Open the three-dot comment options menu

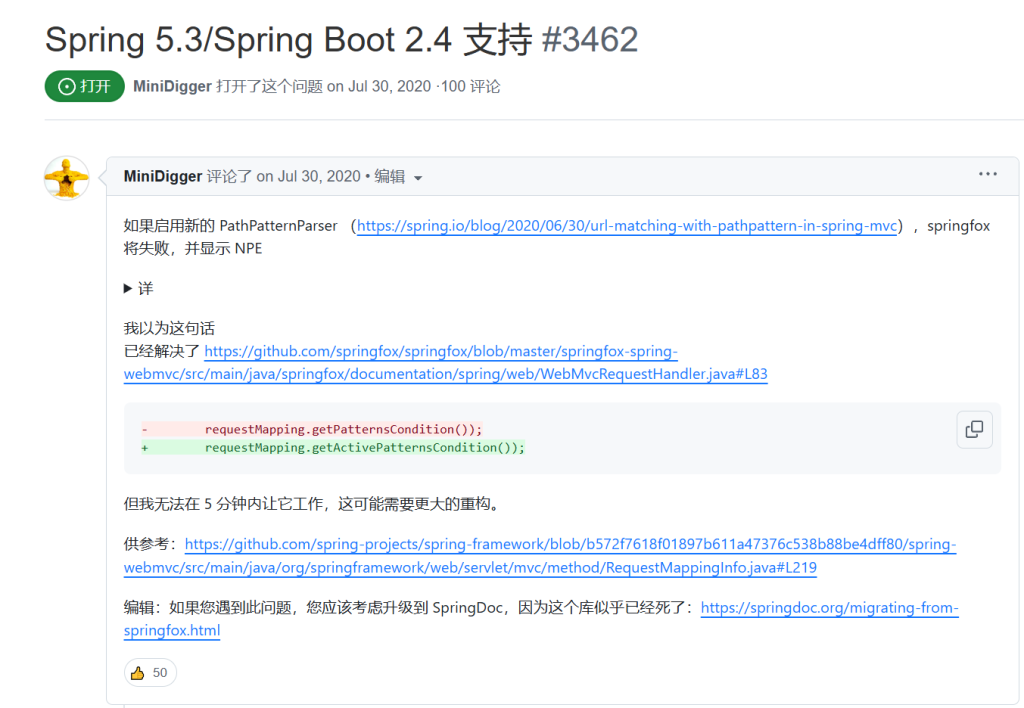click(x=987, y=174)
